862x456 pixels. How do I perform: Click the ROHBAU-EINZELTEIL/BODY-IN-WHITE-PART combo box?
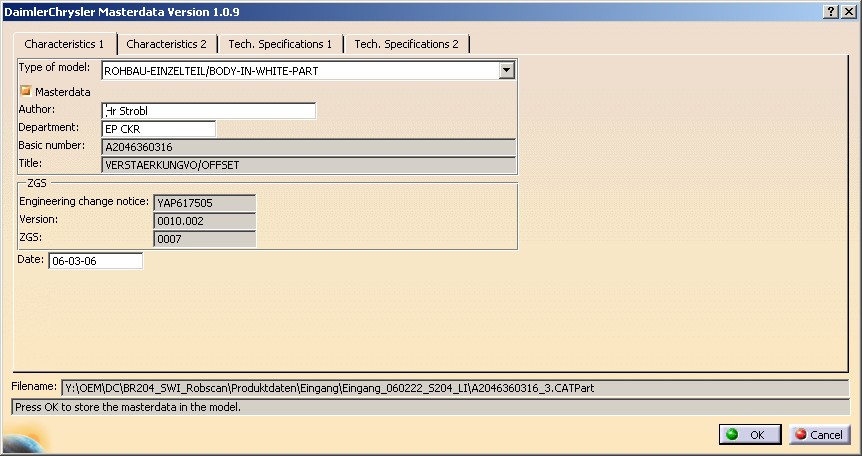(308, 70)
